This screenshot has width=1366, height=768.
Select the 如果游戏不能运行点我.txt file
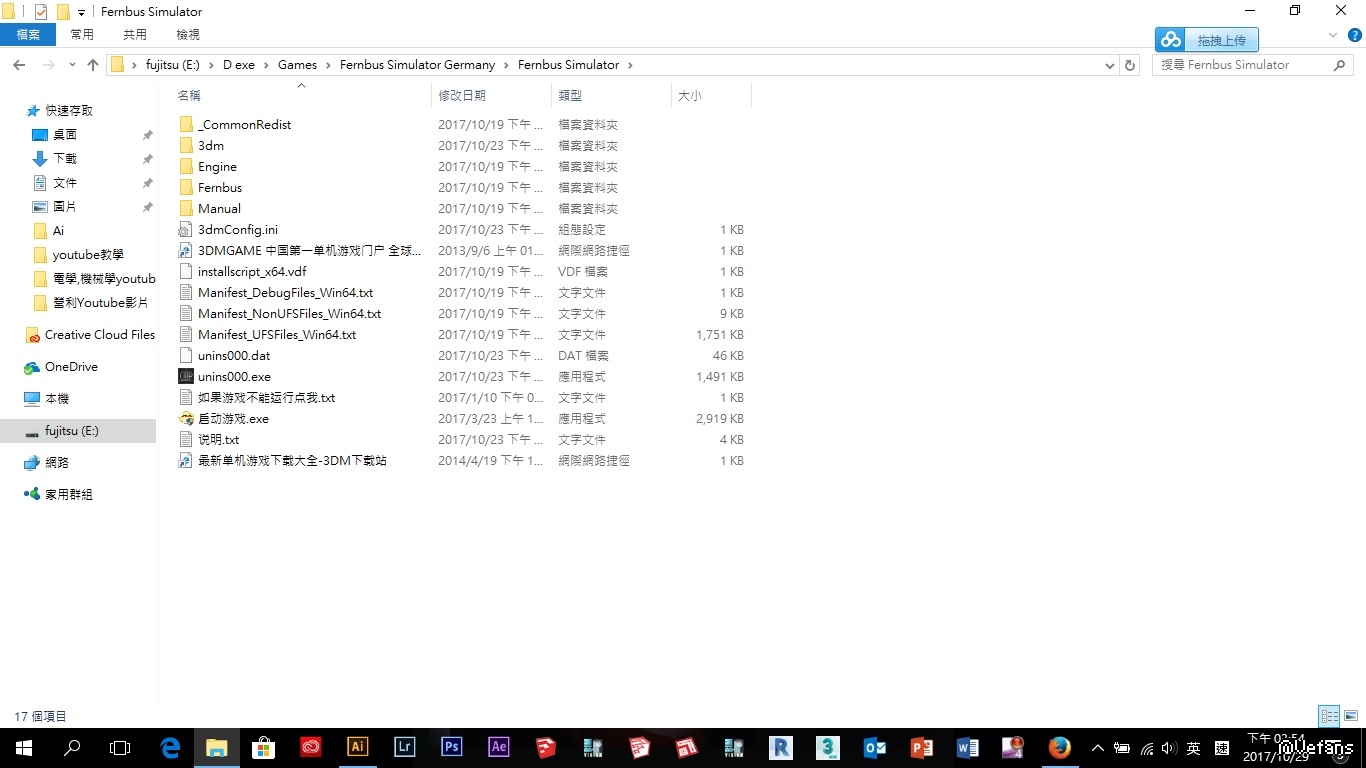pyautogui.click(x=266, y=398)
